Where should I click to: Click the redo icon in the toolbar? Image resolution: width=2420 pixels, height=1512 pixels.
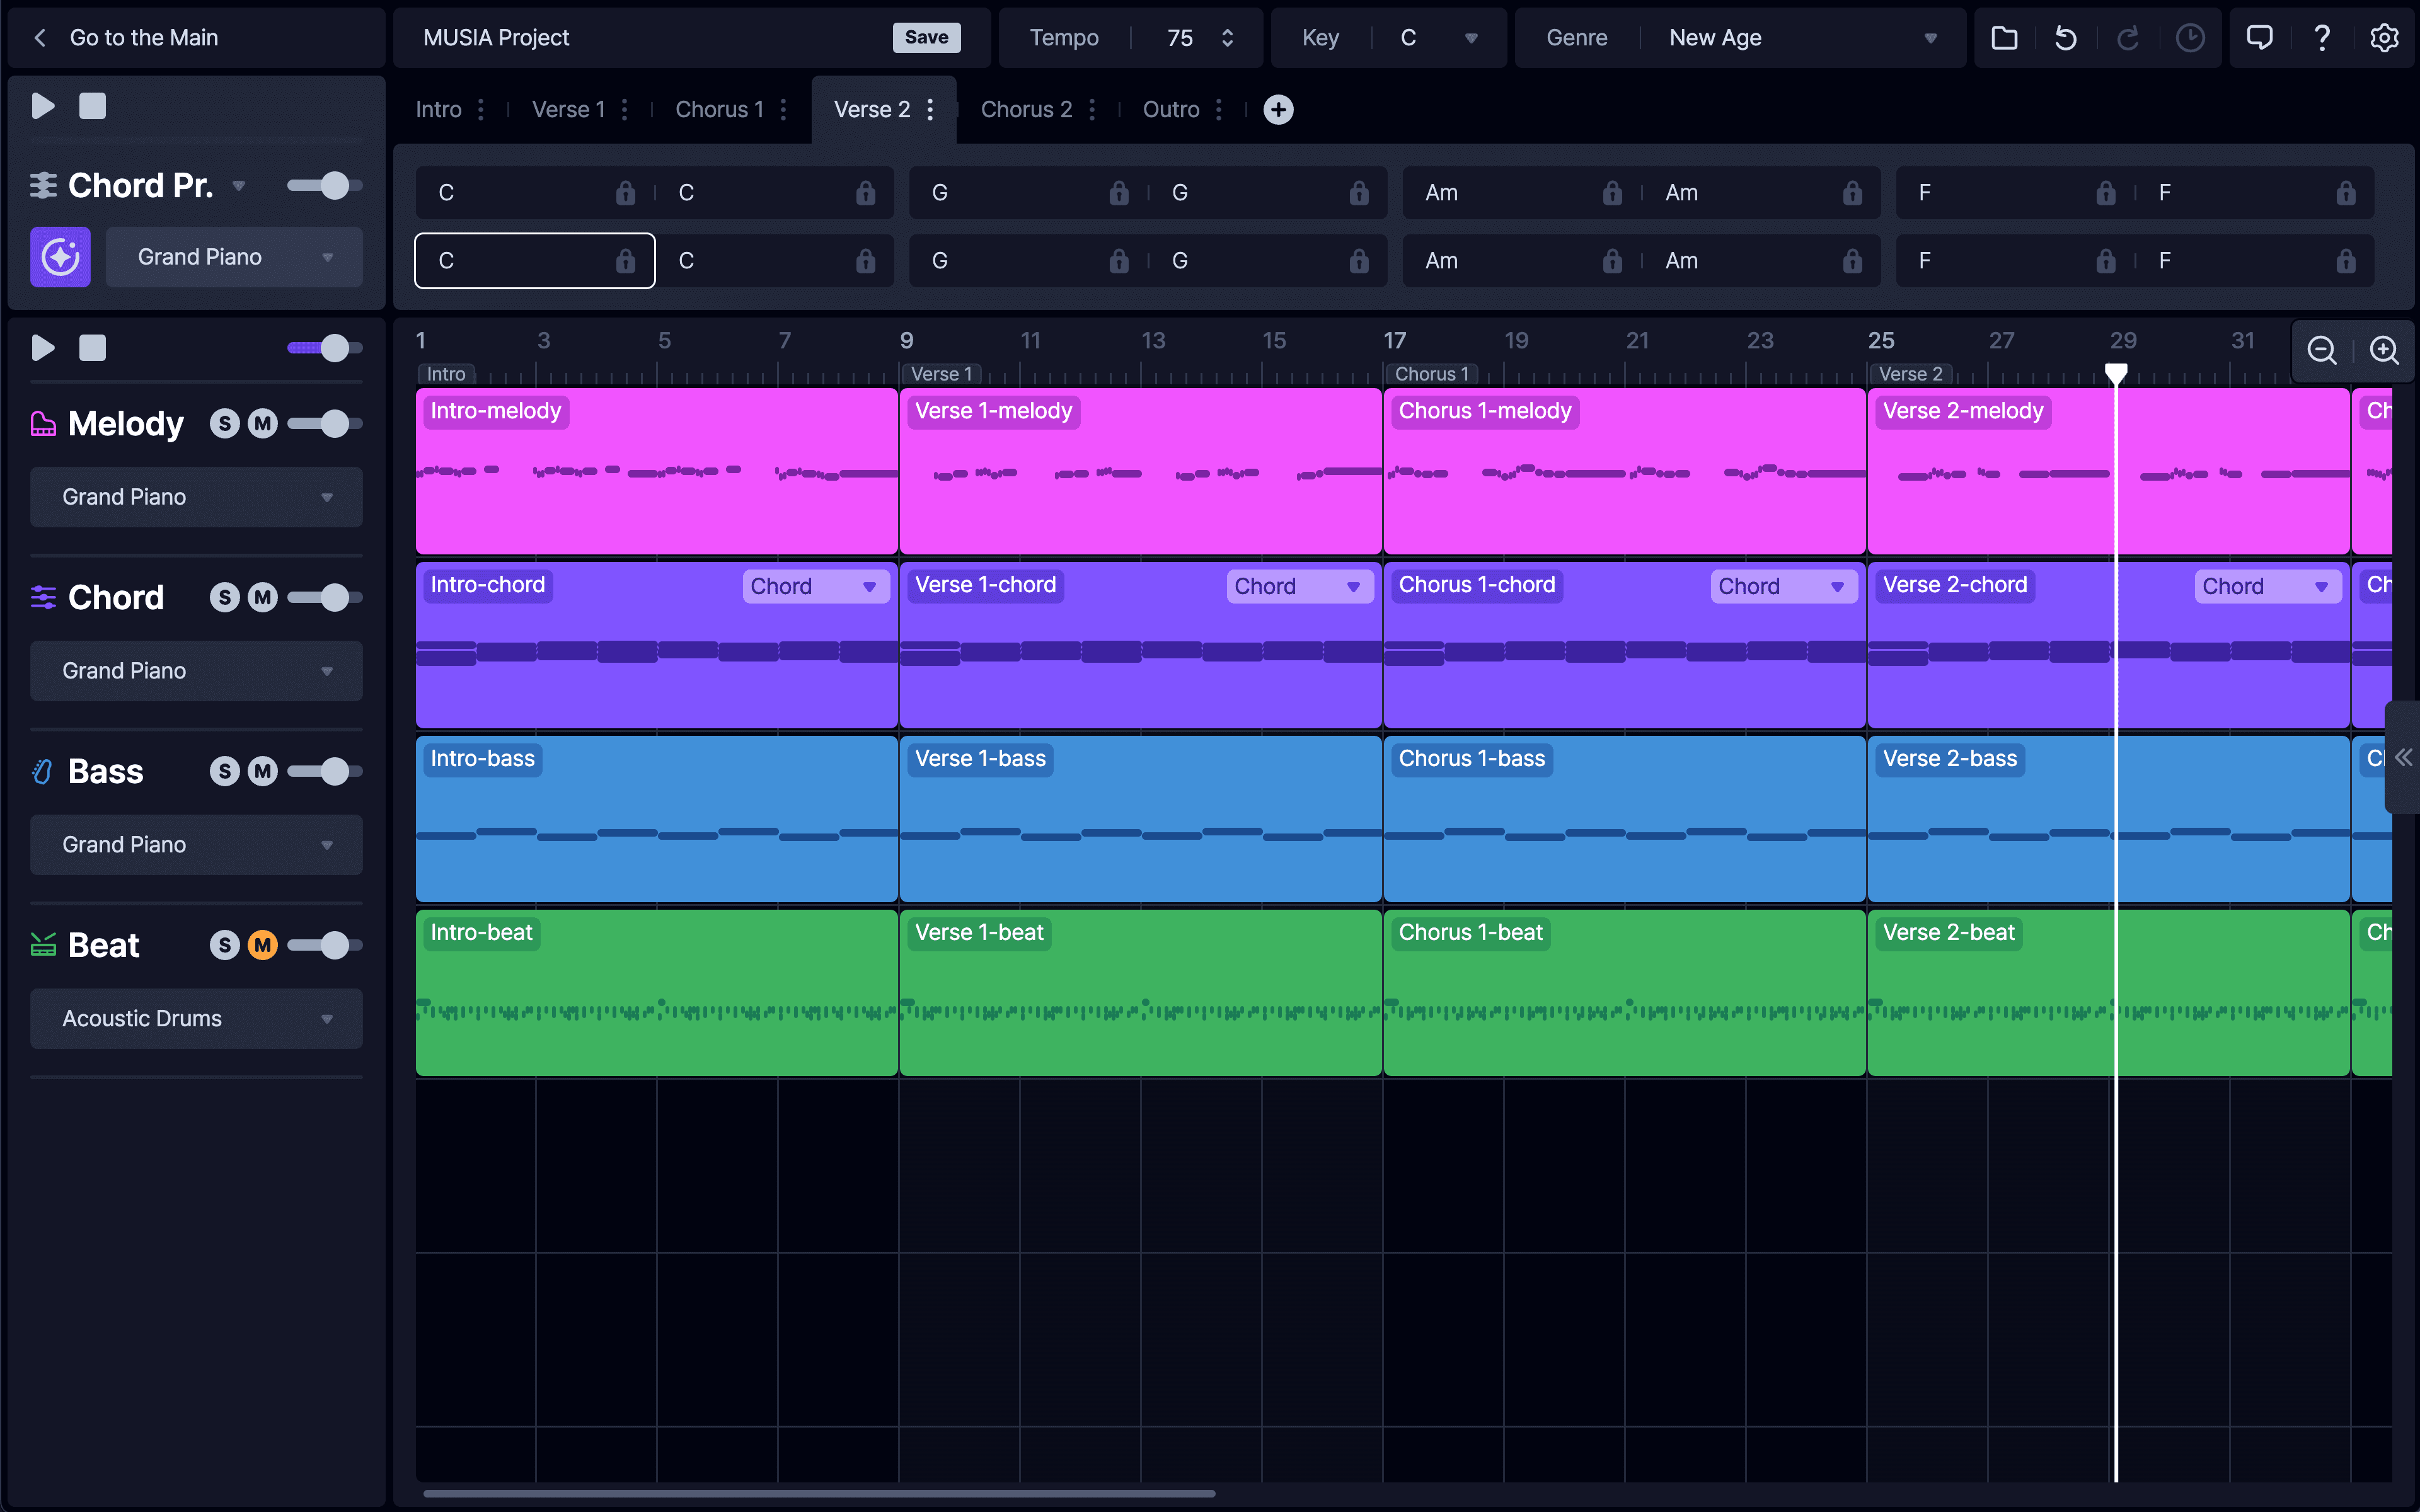pyautogui.click(x=2129, y=37)
